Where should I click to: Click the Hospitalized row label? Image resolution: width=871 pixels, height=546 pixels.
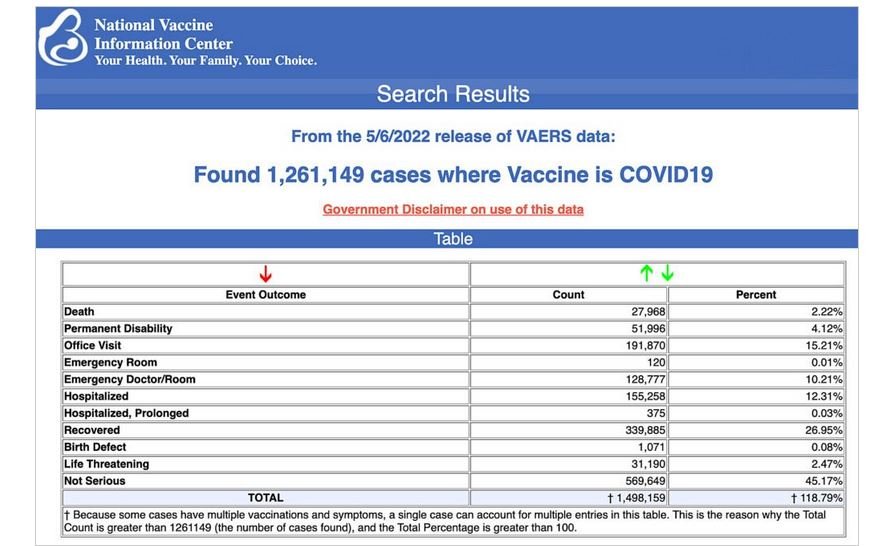tap(96, 397)
